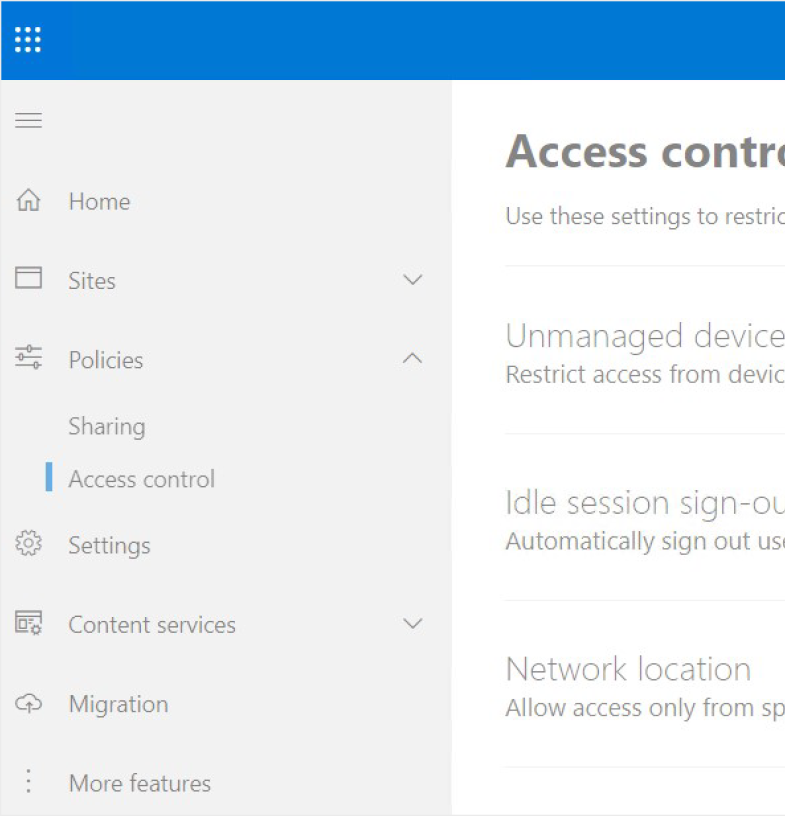Open the Migration nav item
The height and width of the screenshot is (816, 785).
(x=119, y=705)
